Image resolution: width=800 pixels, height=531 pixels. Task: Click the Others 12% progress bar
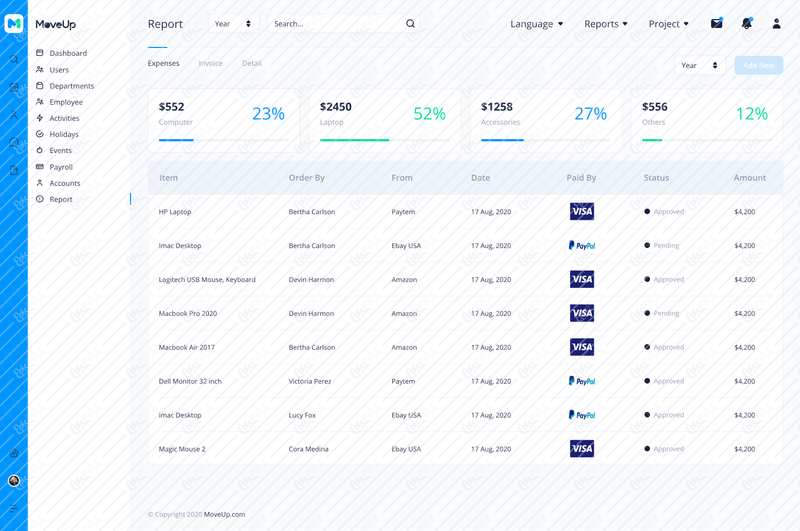point(707,140)
